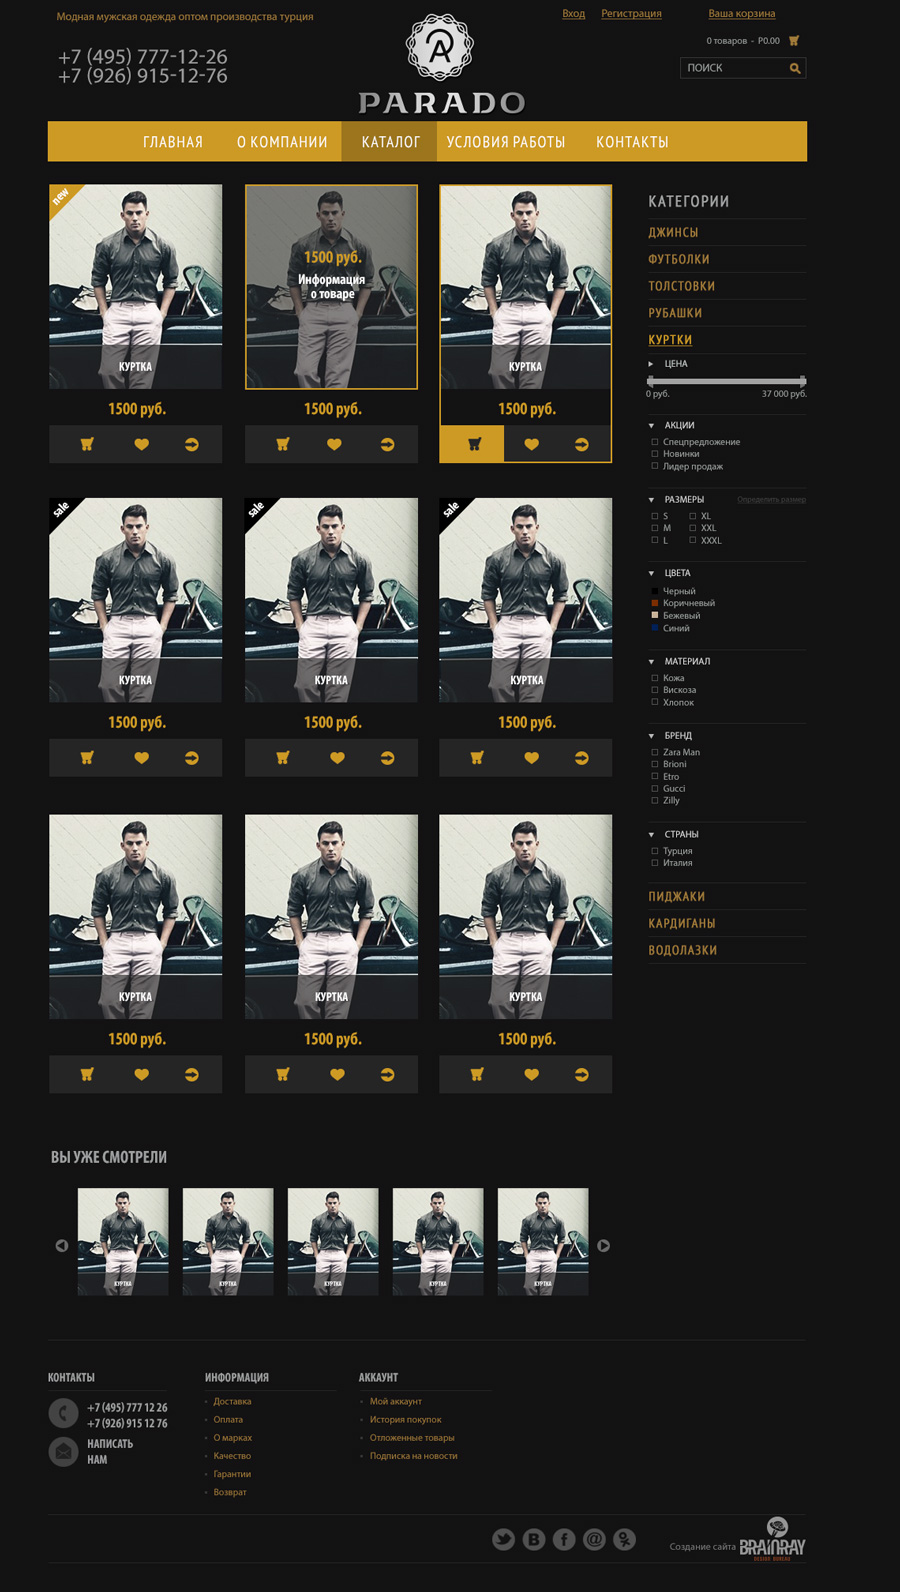The image size is (900, 1592).
Task: Click circular arrow icon under the 'new' jacket
Action: point(191,444)
